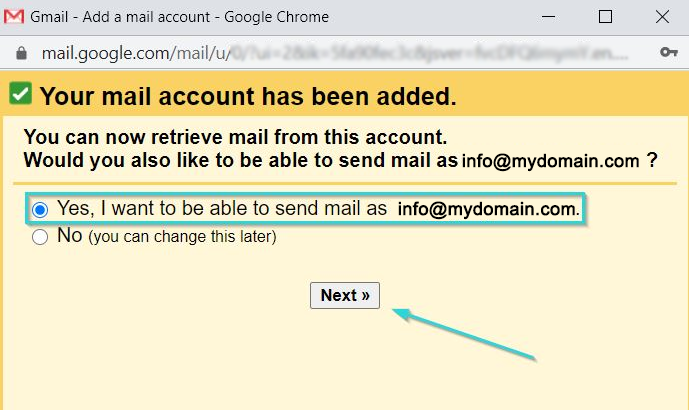Click info@mydomain.com in the question line
The height and width of the screenshot is (410, 689).
(550, 161)
